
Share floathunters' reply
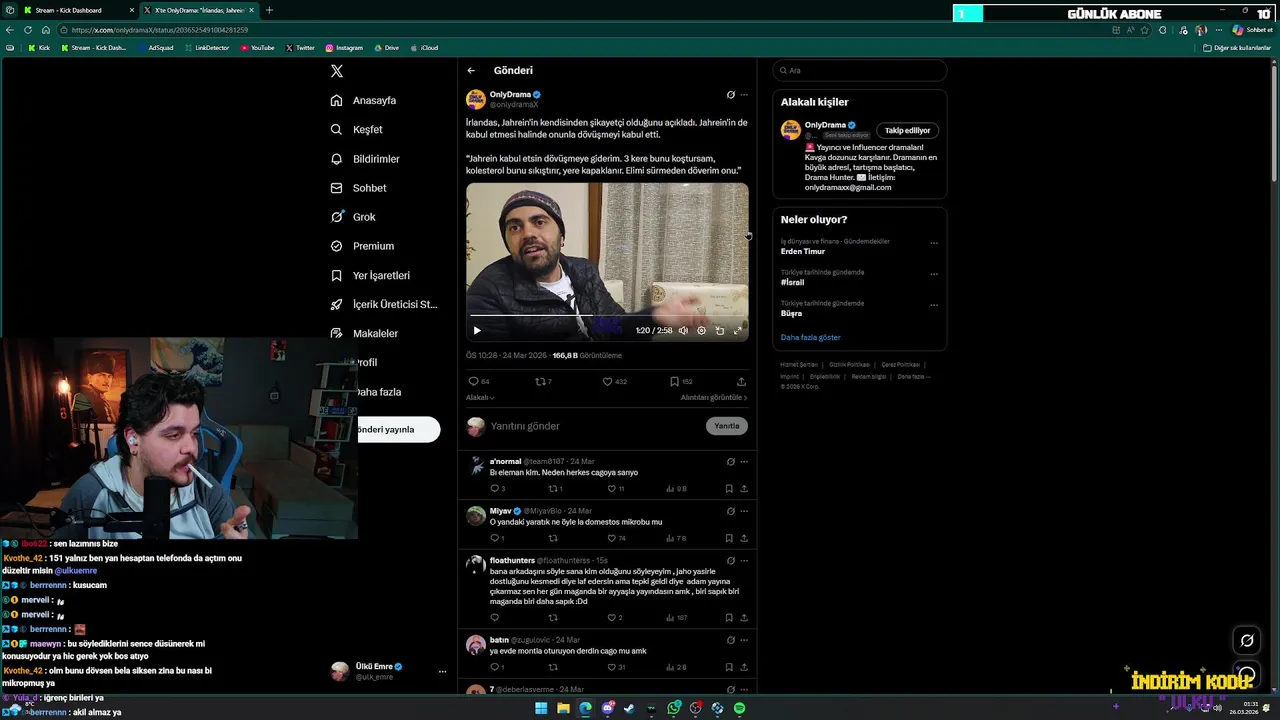744,618
